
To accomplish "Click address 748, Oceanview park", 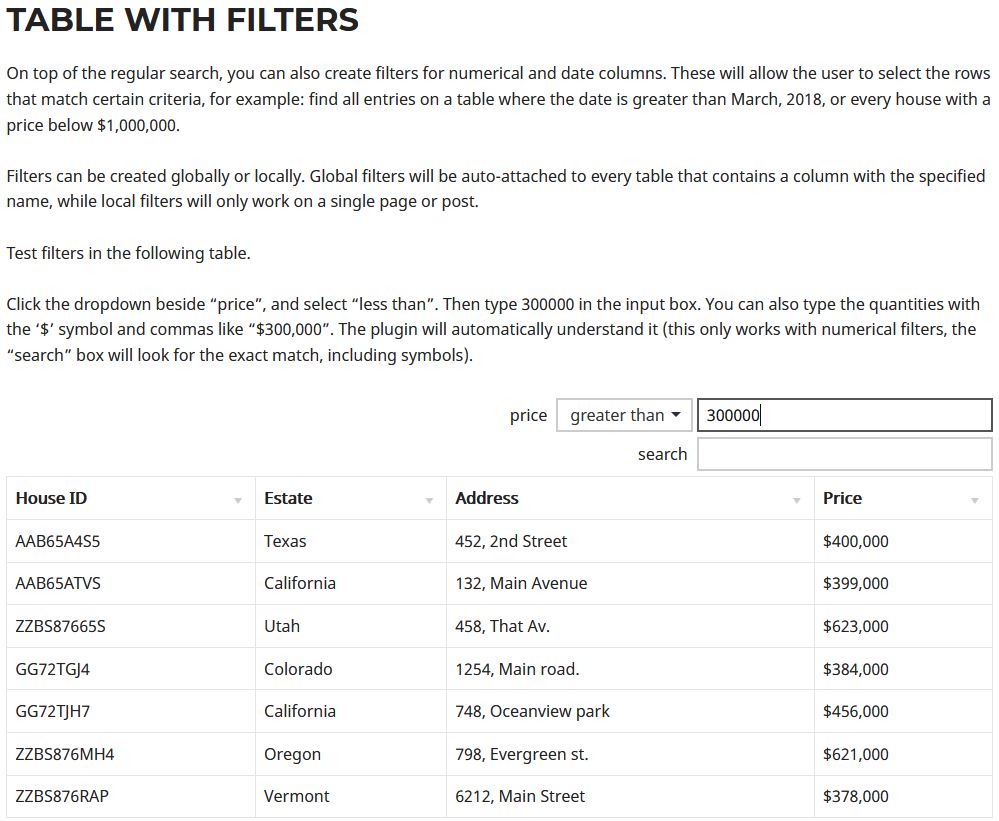I will (x=532, y=711).
